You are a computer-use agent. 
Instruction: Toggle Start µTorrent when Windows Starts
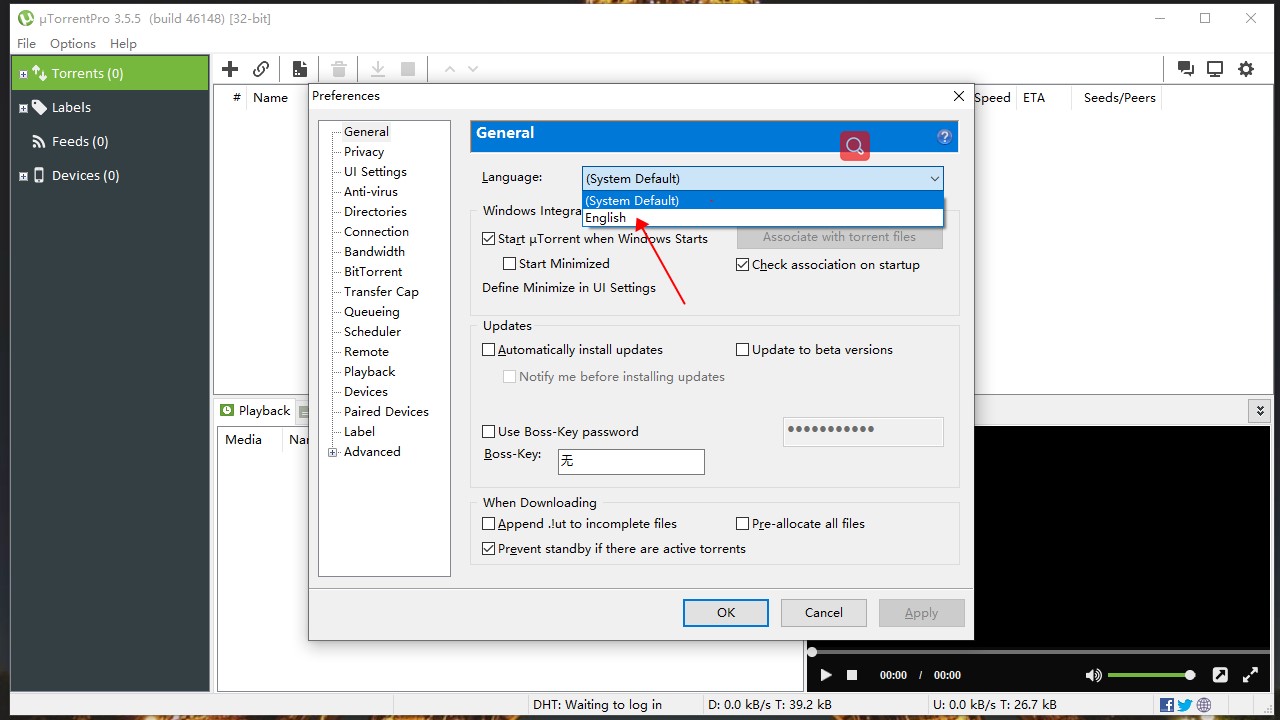(488, 239)
